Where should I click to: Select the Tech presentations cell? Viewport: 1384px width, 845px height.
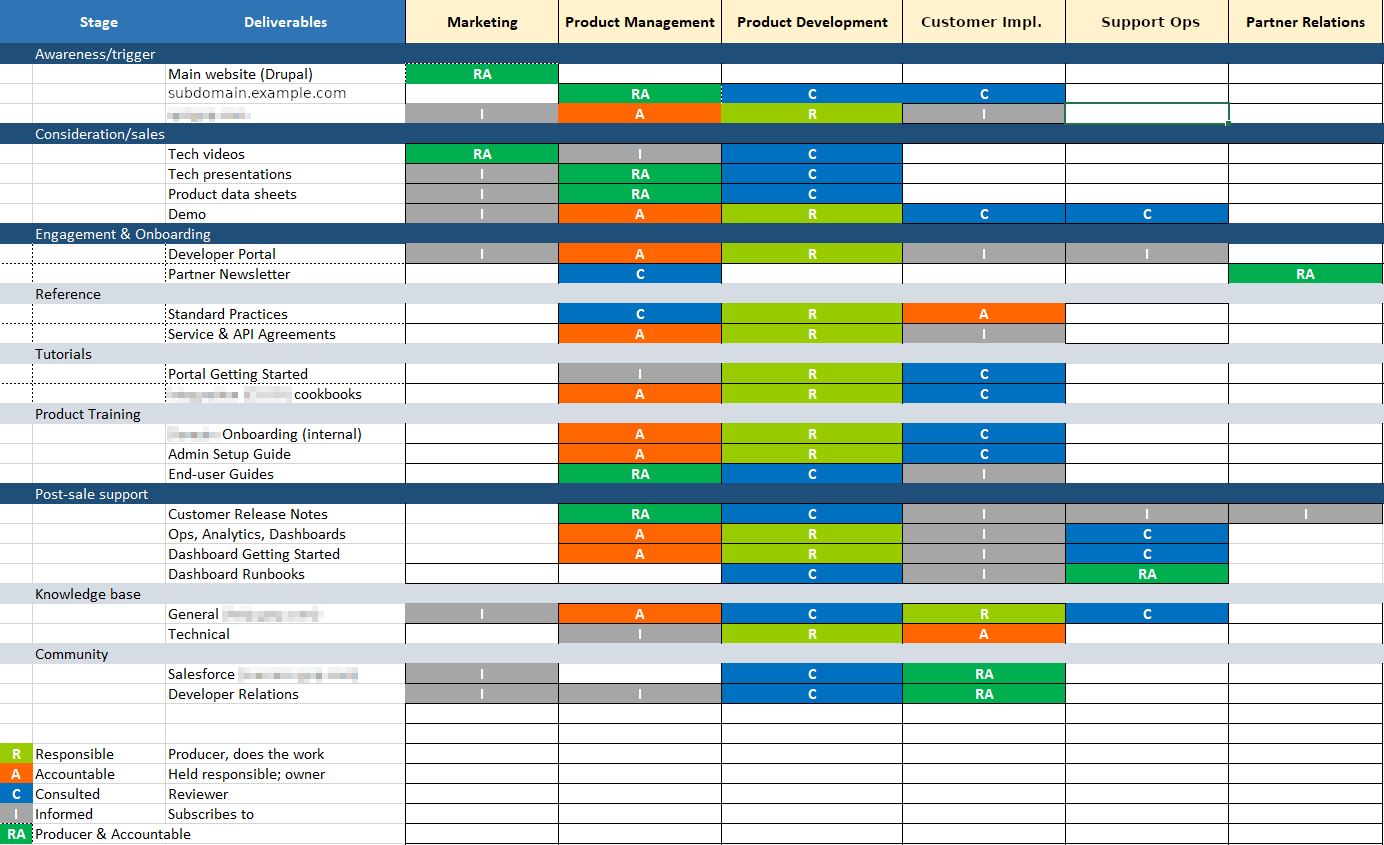coord(285,174)
